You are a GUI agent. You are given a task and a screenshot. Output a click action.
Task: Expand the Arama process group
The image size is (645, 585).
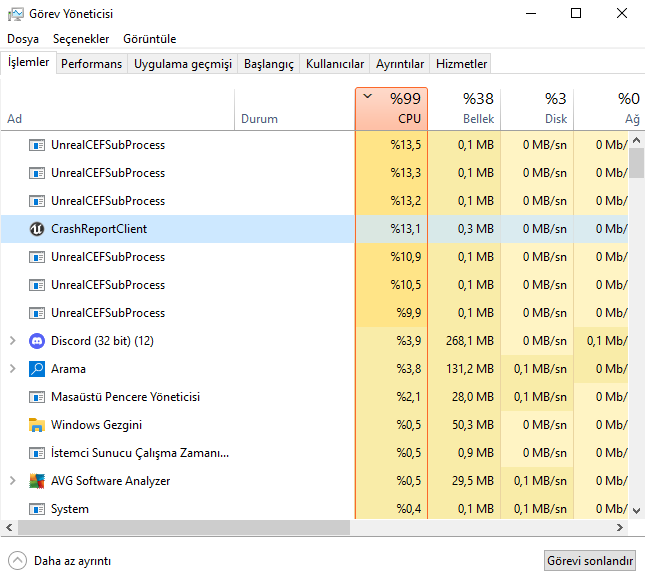point(12,369)
